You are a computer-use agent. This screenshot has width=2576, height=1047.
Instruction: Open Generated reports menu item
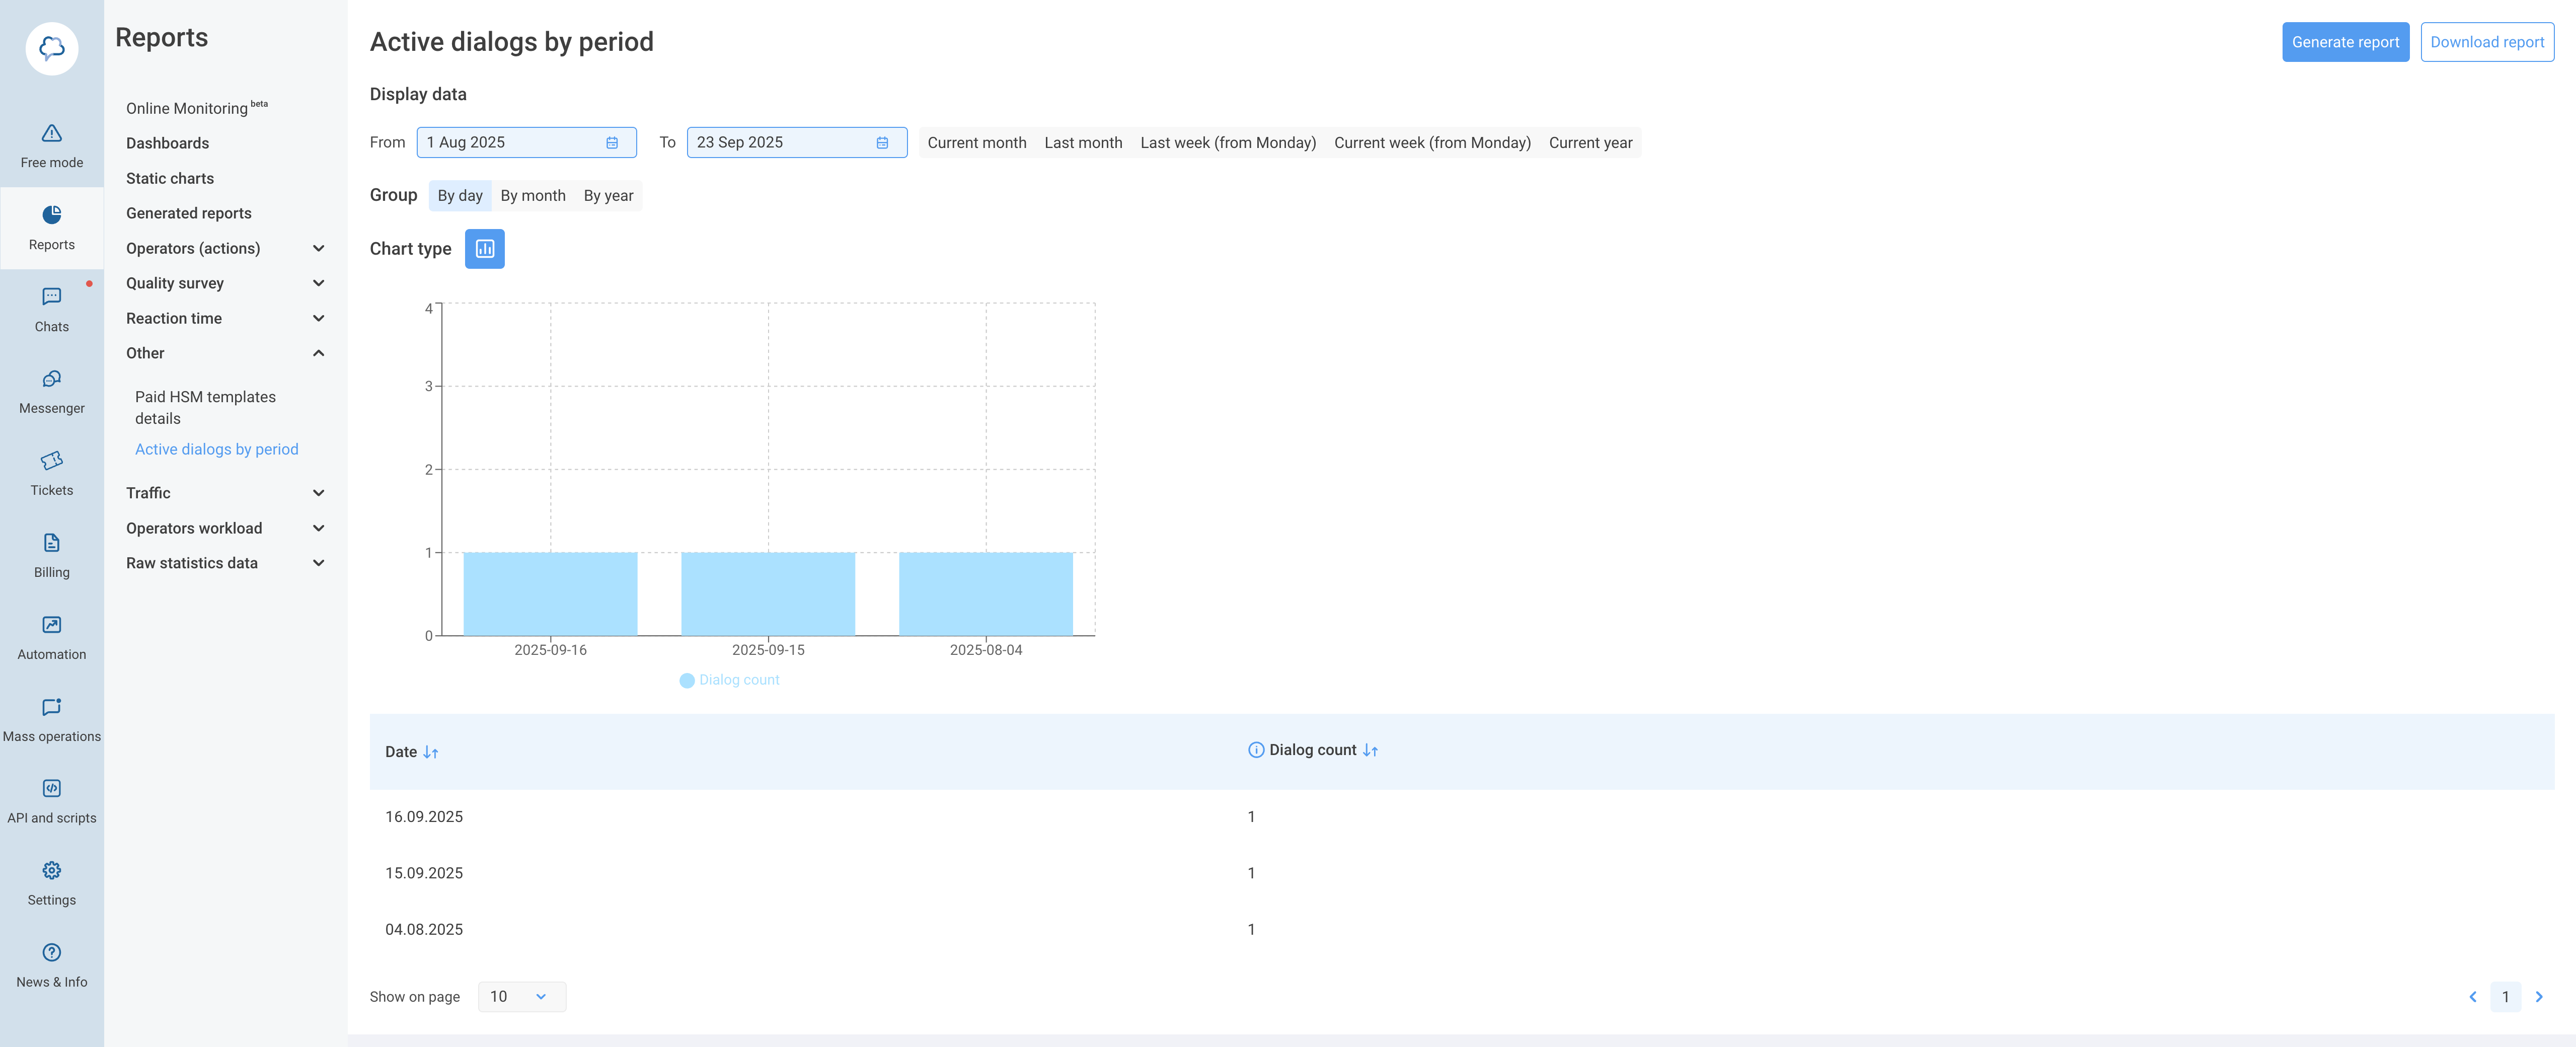189,213
